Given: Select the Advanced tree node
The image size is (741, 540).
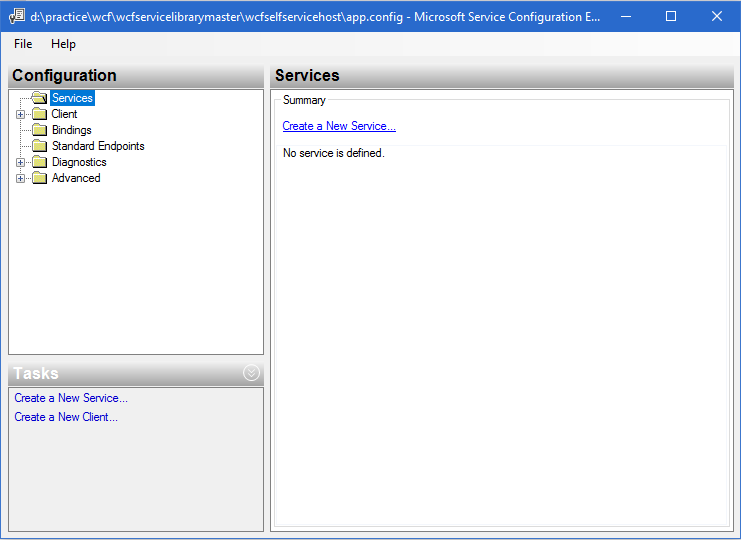Looking at the screenshot, I should (76, 178).
